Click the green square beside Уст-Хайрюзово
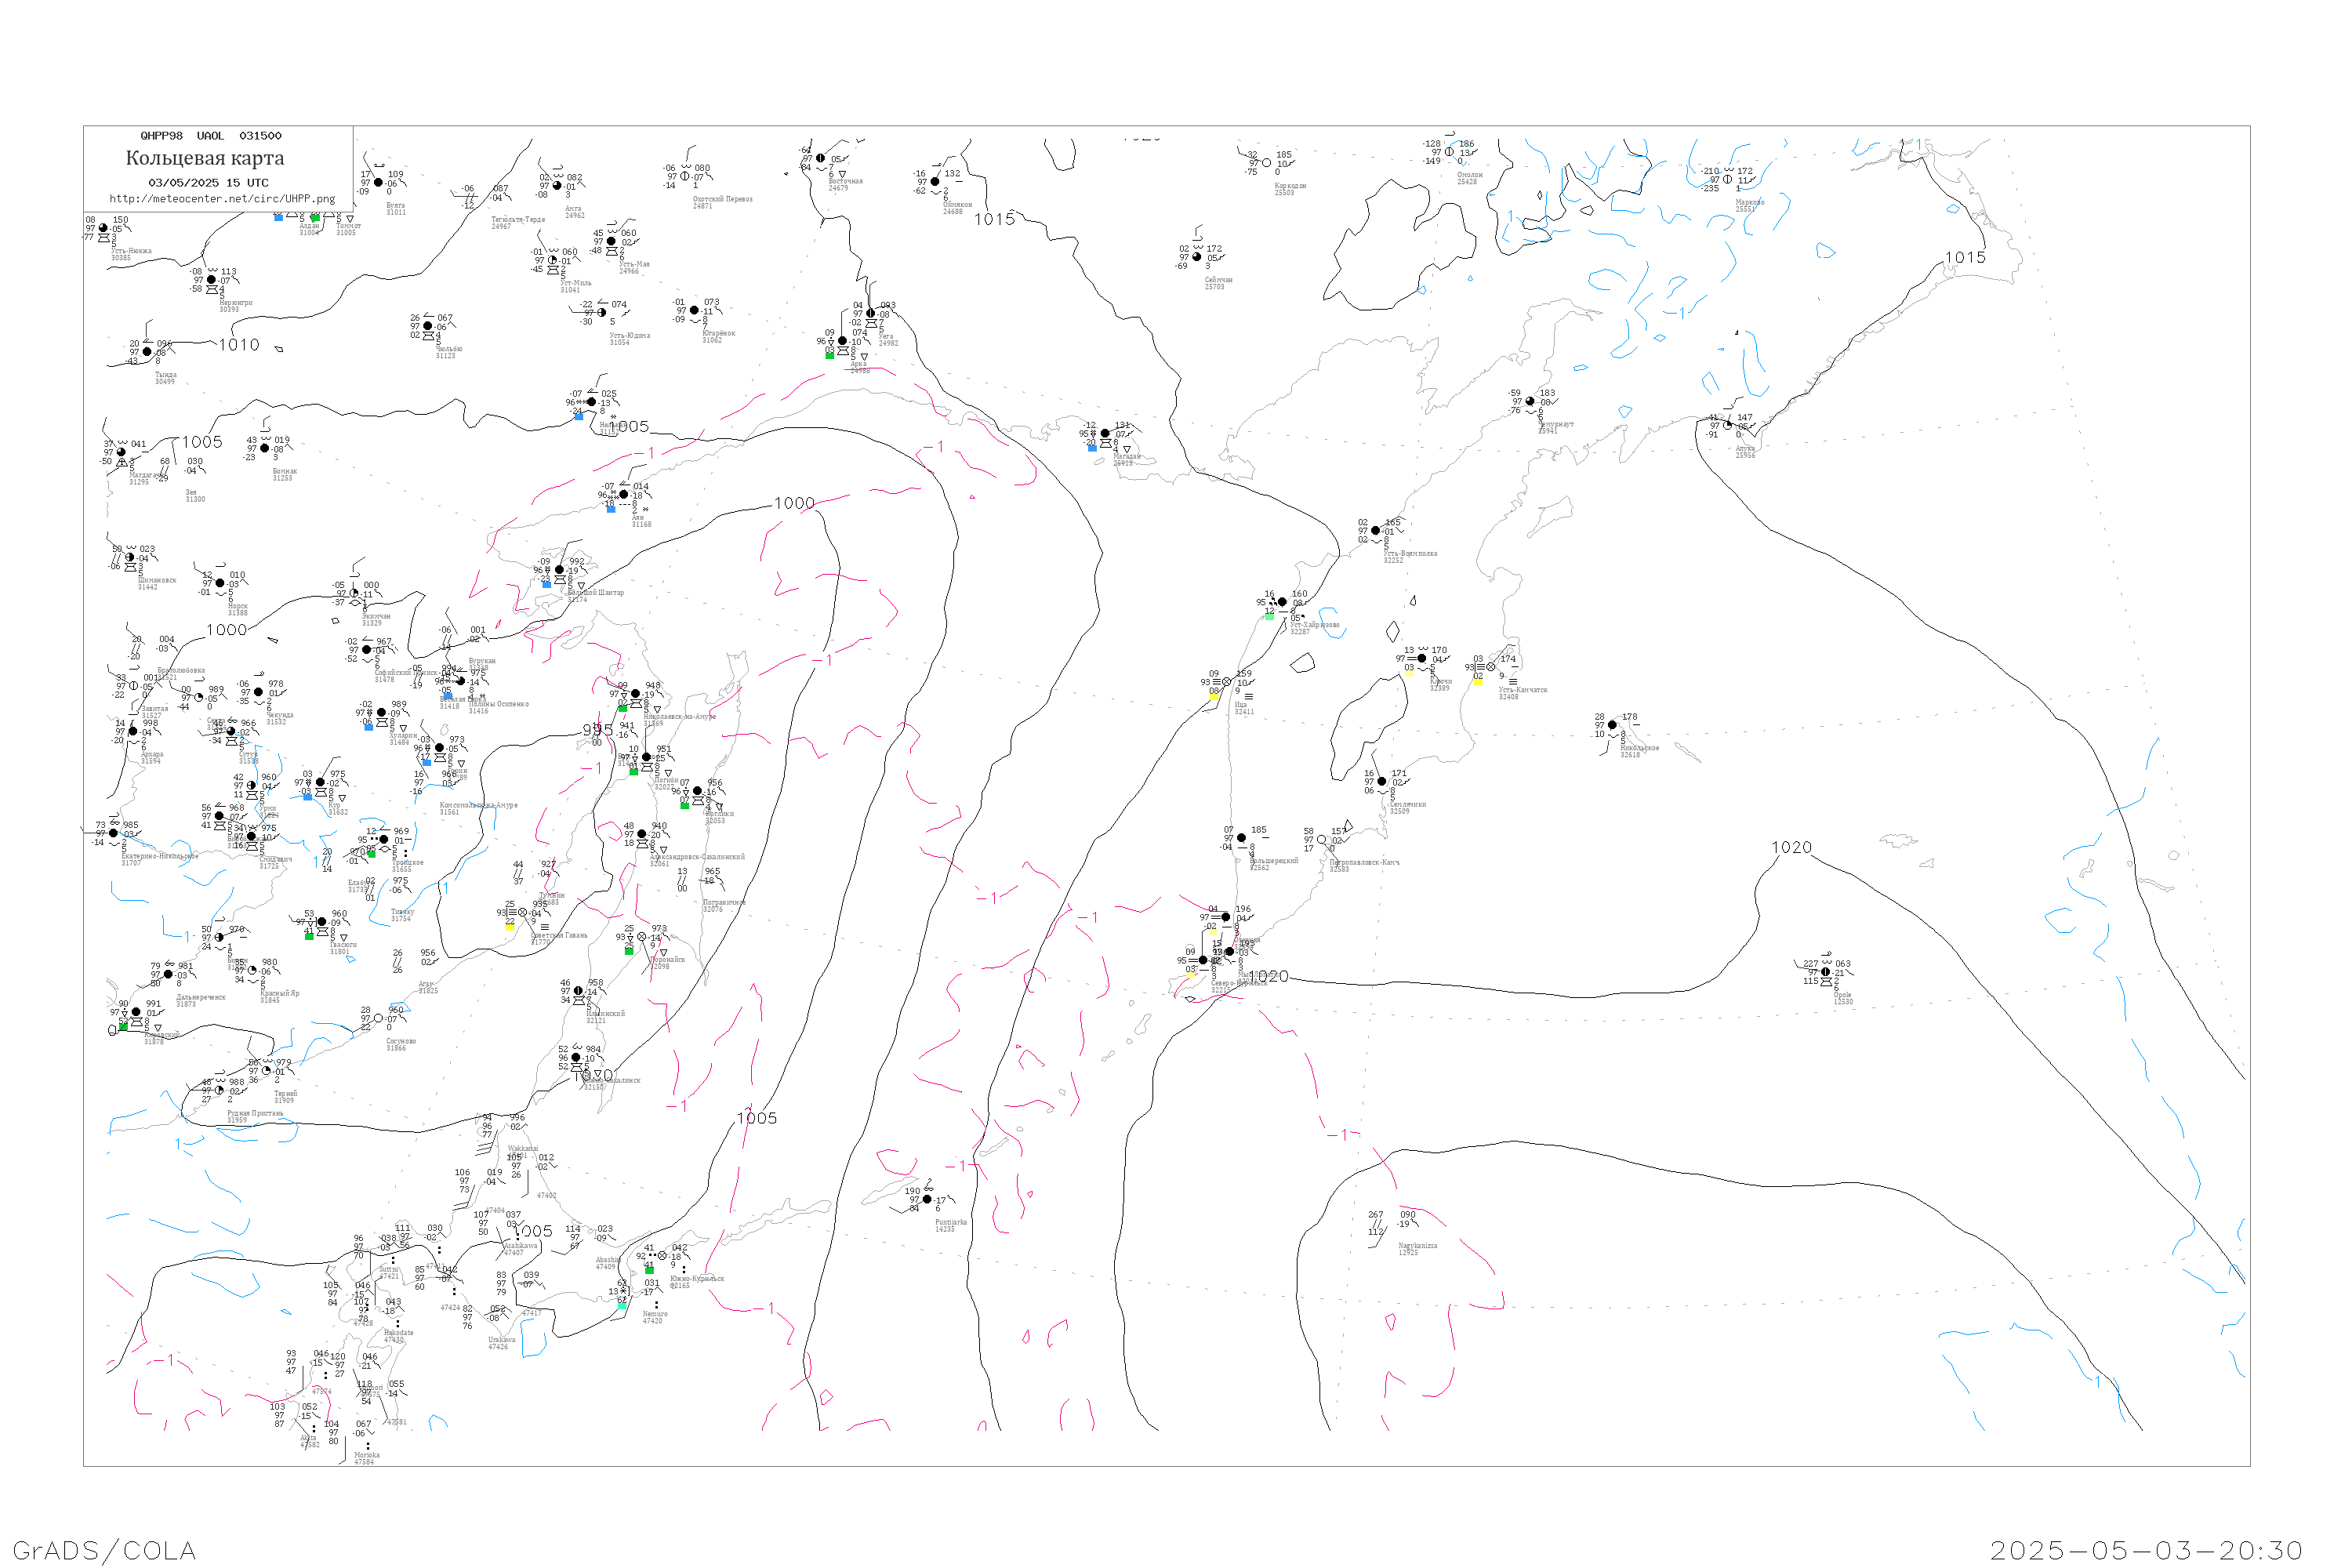The height and width of the screenshot is (1568, 2352). (1269, 617)
